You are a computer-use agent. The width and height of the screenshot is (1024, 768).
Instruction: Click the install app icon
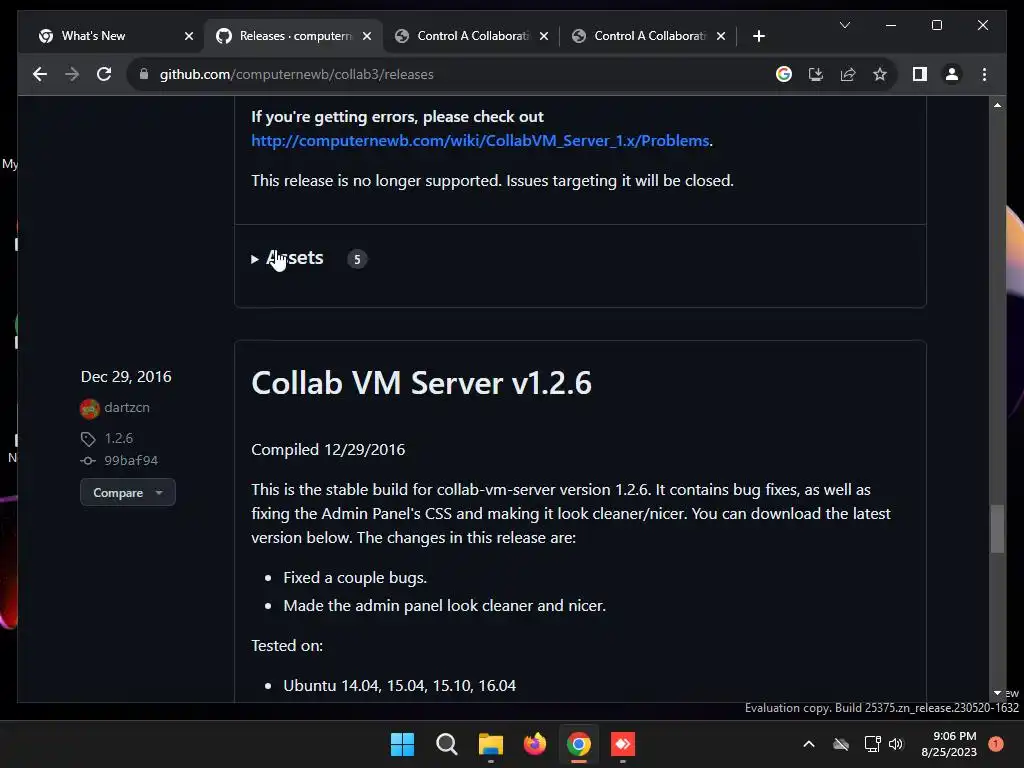(816, 74)
